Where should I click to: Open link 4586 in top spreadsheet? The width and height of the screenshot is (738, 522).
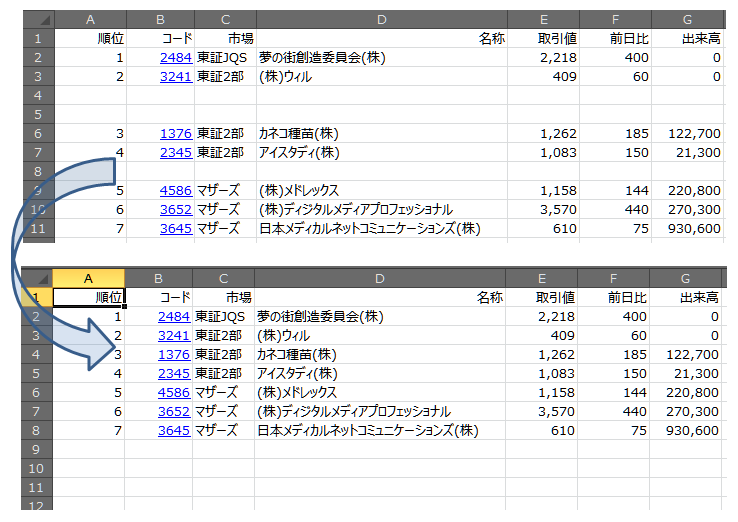pyautogui.click(x=176, y=191)
